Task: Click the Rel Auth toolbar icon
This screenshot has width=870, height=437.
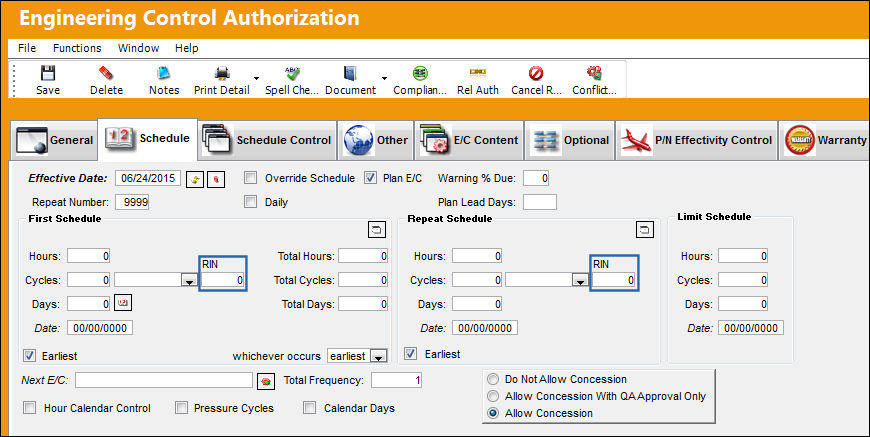Action: pos(478,73)
